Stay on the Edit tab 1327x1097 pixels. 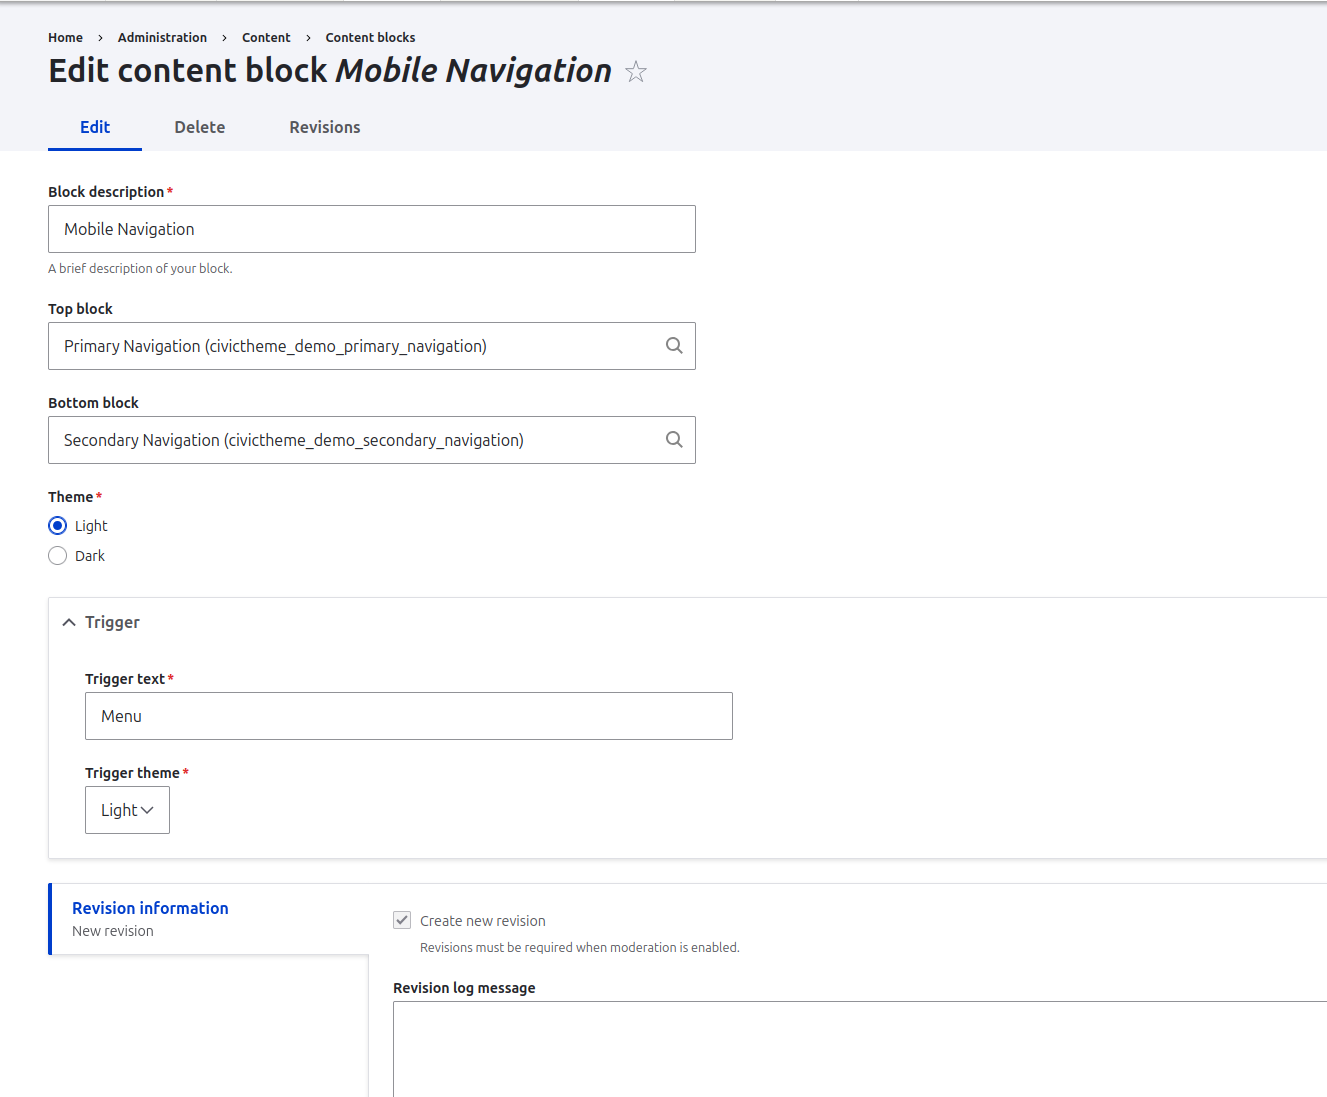coord(94,127)
